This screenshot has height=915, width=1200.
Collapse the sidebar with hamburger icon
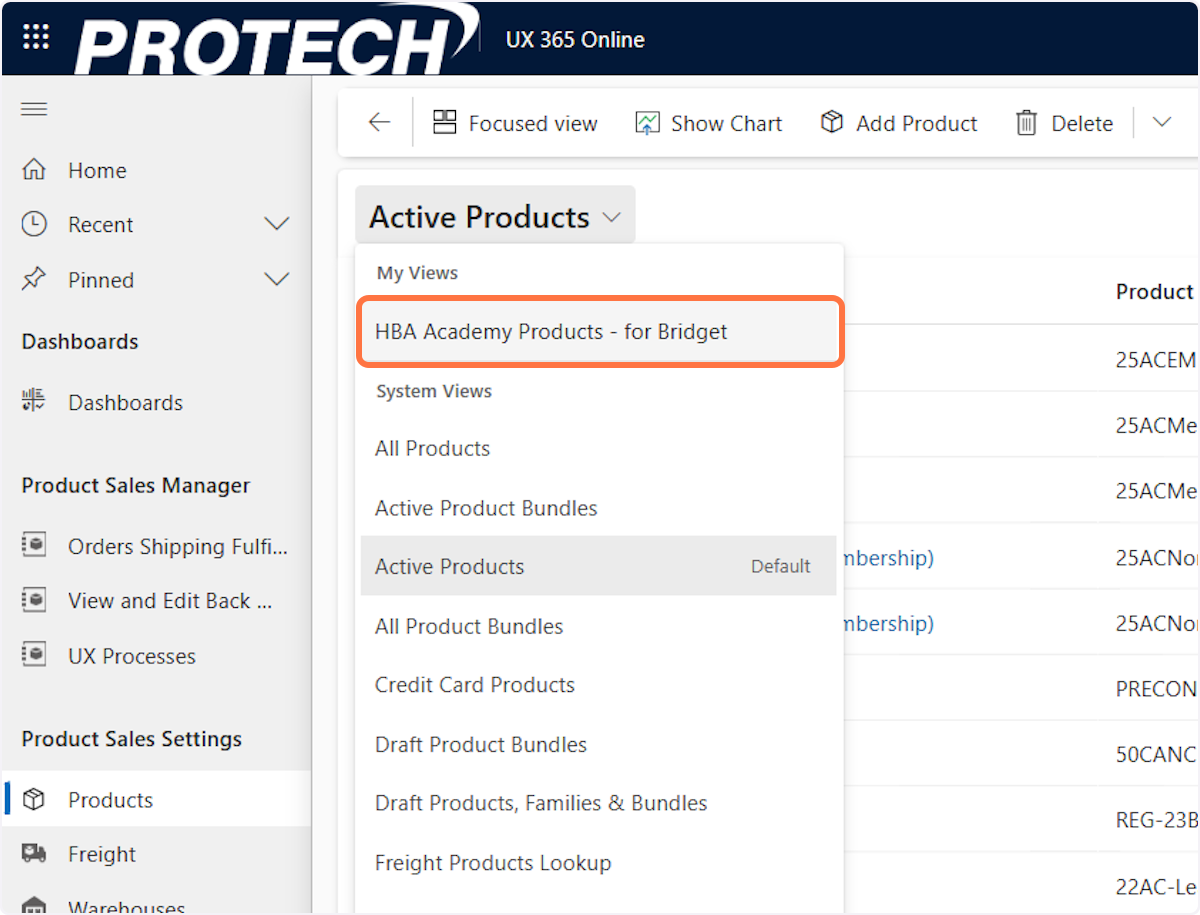pyautogui.click(x=34, y=109)
